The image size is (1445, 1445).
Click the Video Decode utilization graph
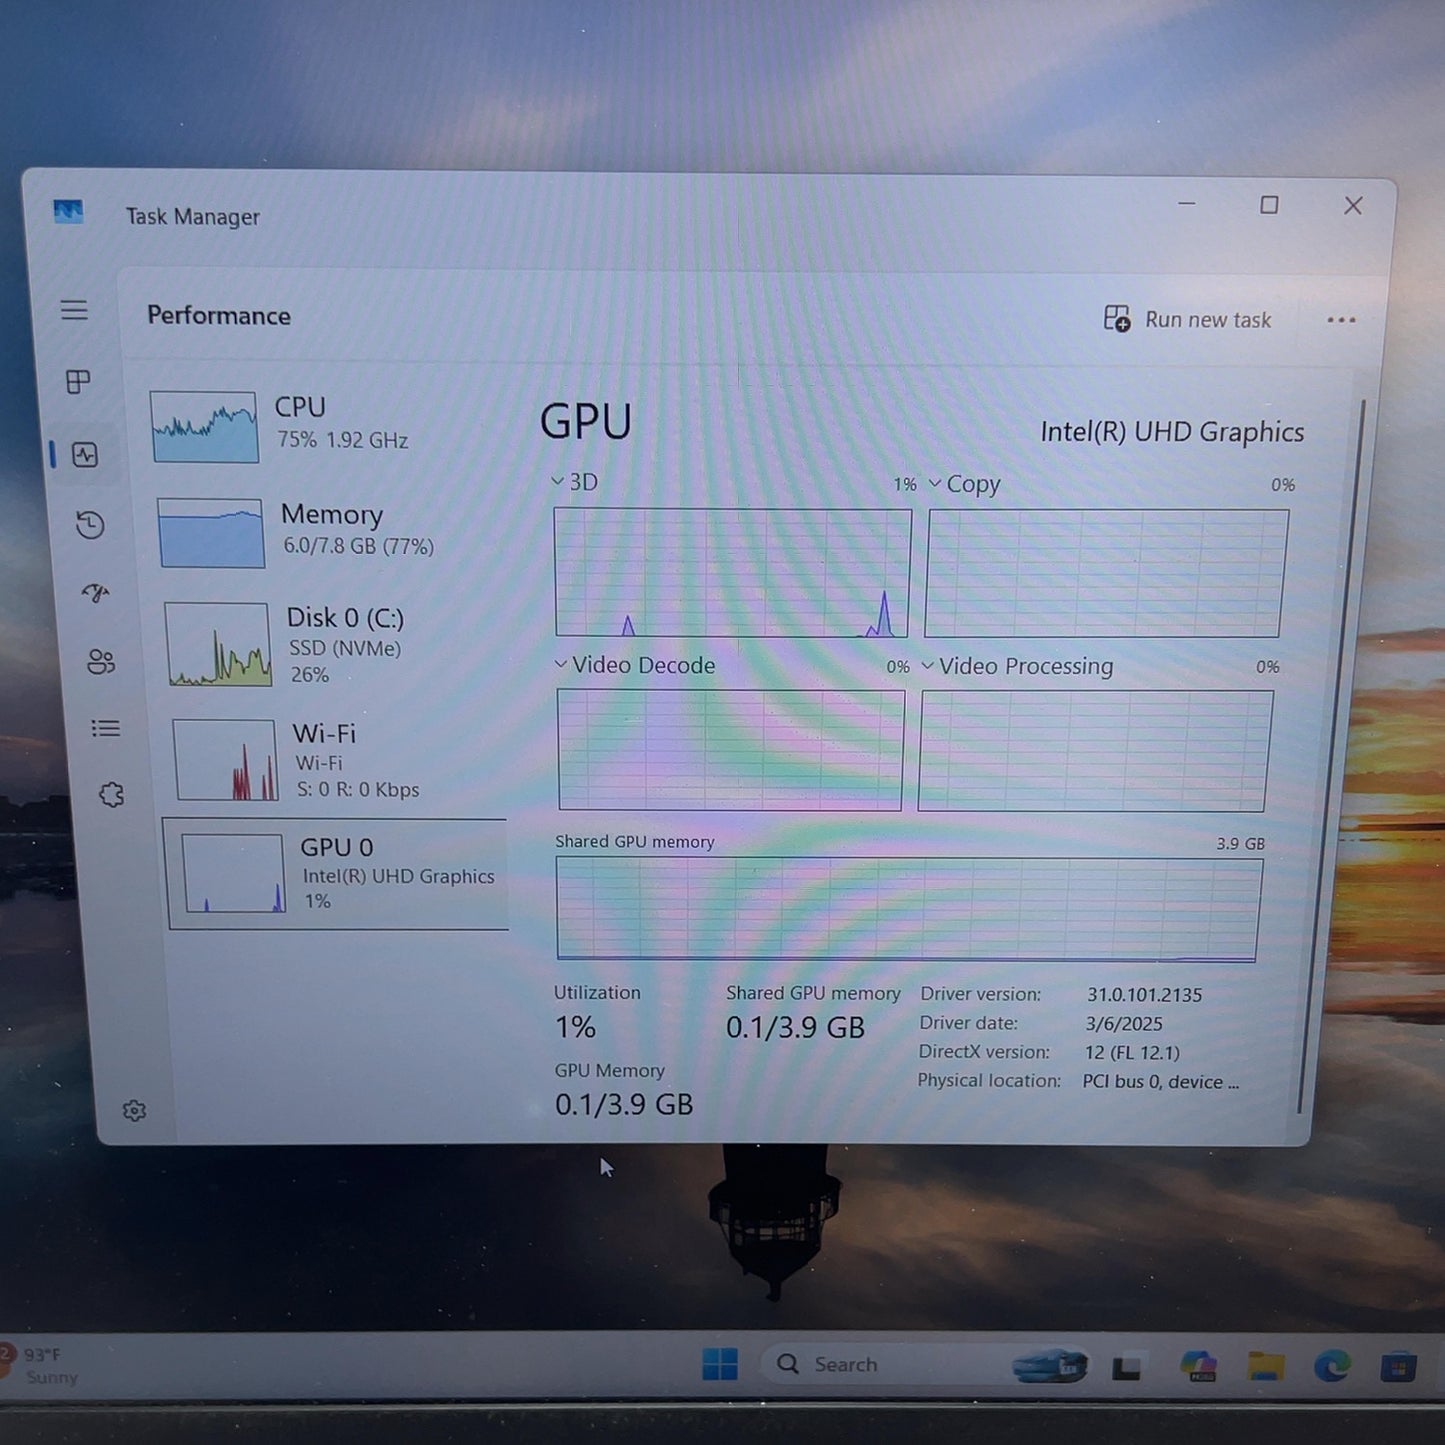click(731, 750)
